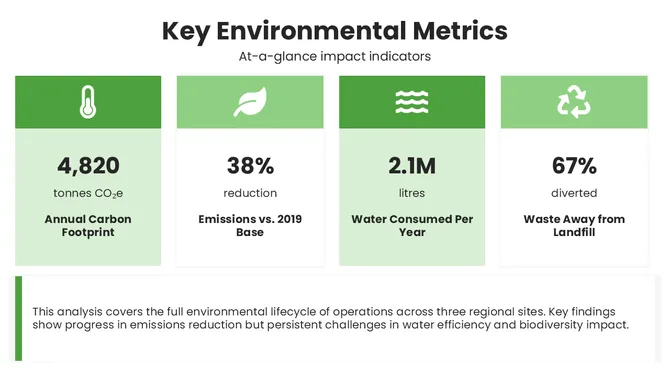This screenshot has width=670, height=376.
Task: Click the 'diverted' label
Action: coord(574,193)
